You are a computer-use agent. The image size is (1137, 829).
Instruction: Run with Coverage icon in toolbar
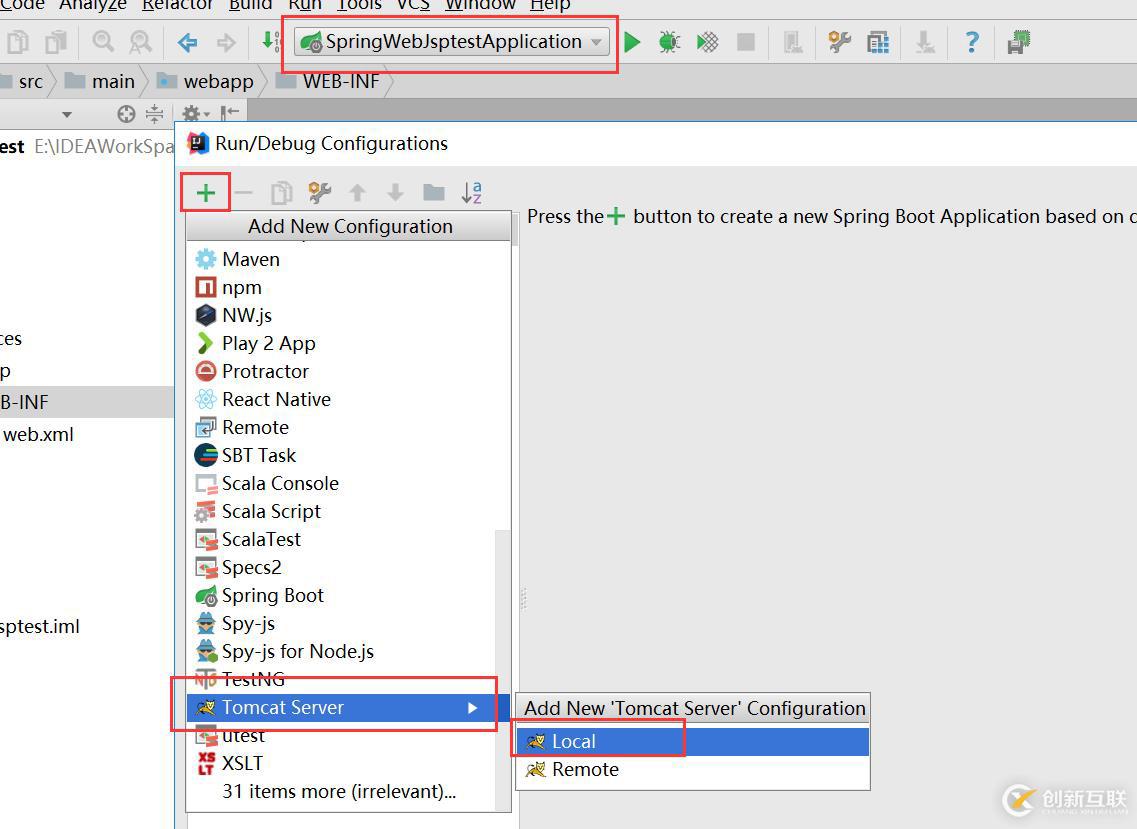click(708, 42)
